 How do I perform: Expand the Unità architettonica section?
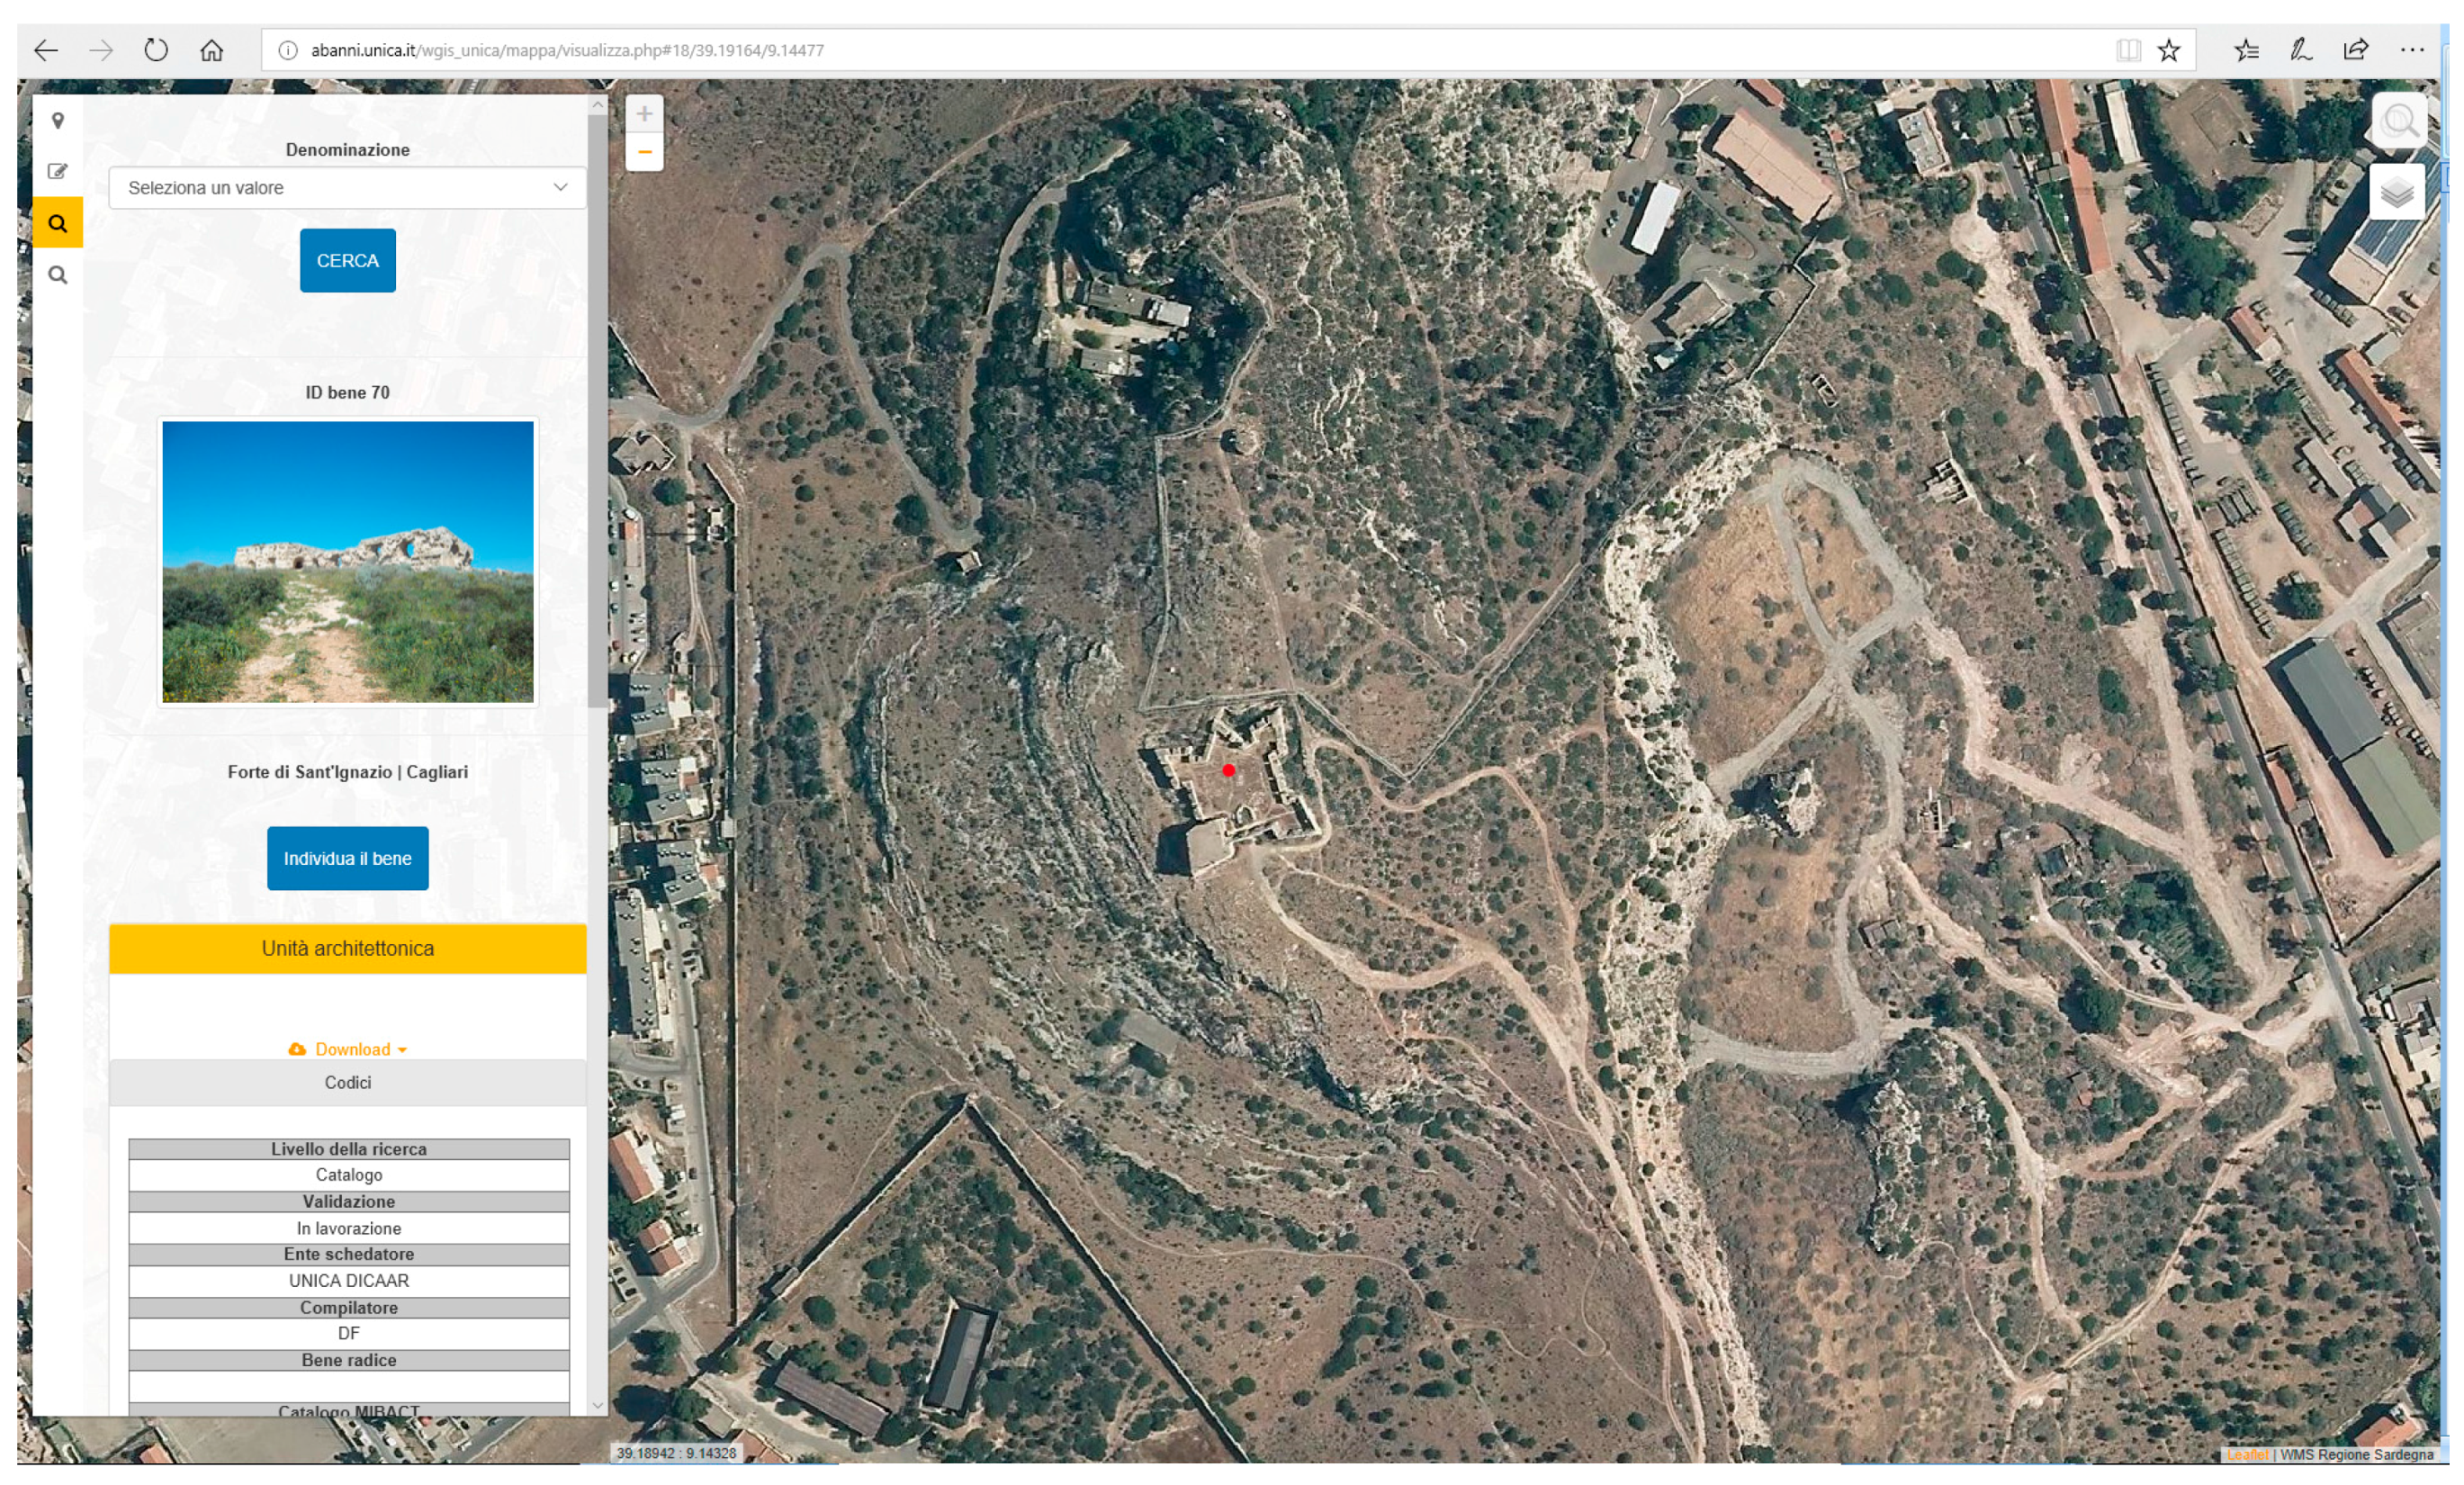point(347,948)
